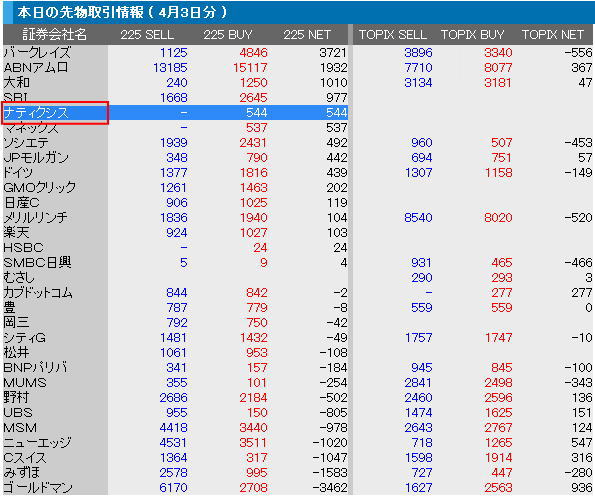Image resolution: width=595 pixels, height=496 pixels.
Task: Click バークレイズ 225 NET value 3721
Action: 333,53
